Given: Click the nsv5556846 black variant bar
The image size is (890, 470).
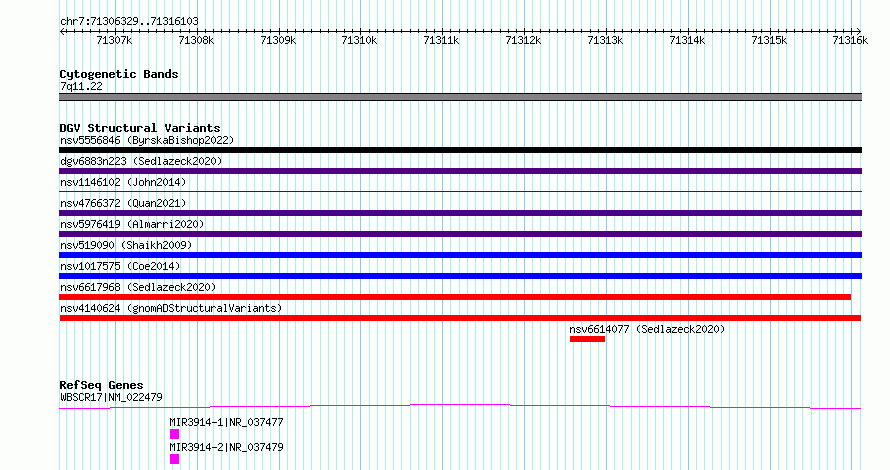Looking at the screenshot, I should [460, 150].
